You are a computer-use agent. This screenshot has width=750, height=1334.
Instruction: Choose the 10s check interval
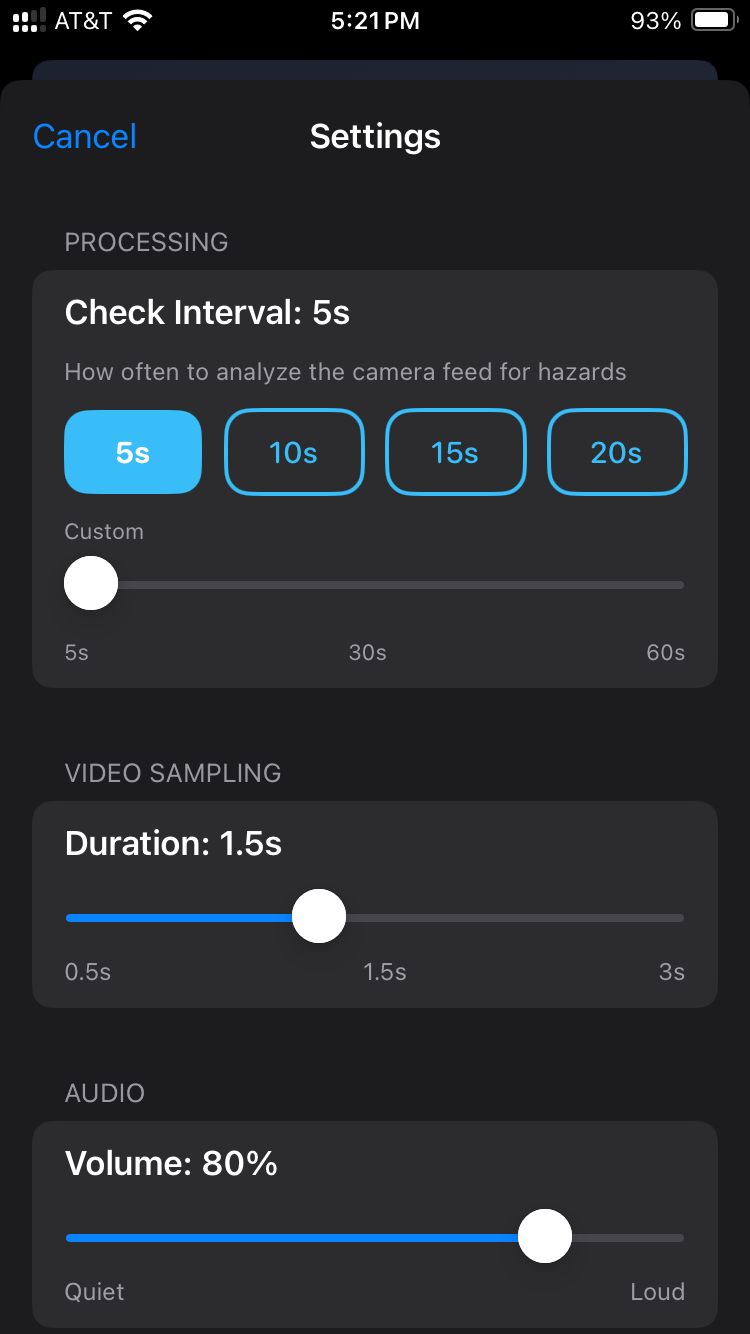(x=294, y=452)
